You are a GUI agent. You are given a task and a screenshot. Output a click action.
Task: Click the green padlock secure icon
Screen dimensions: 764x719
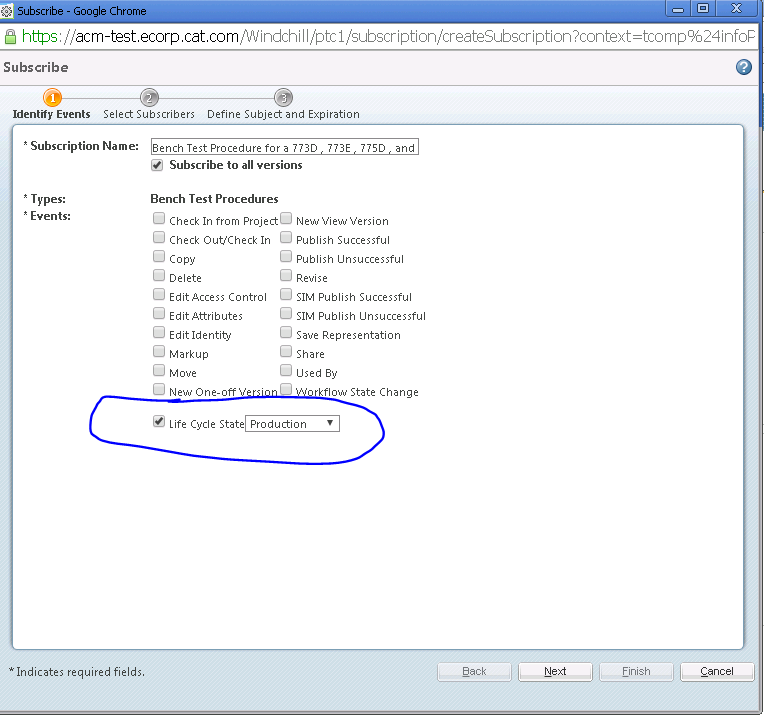[10, 36]
